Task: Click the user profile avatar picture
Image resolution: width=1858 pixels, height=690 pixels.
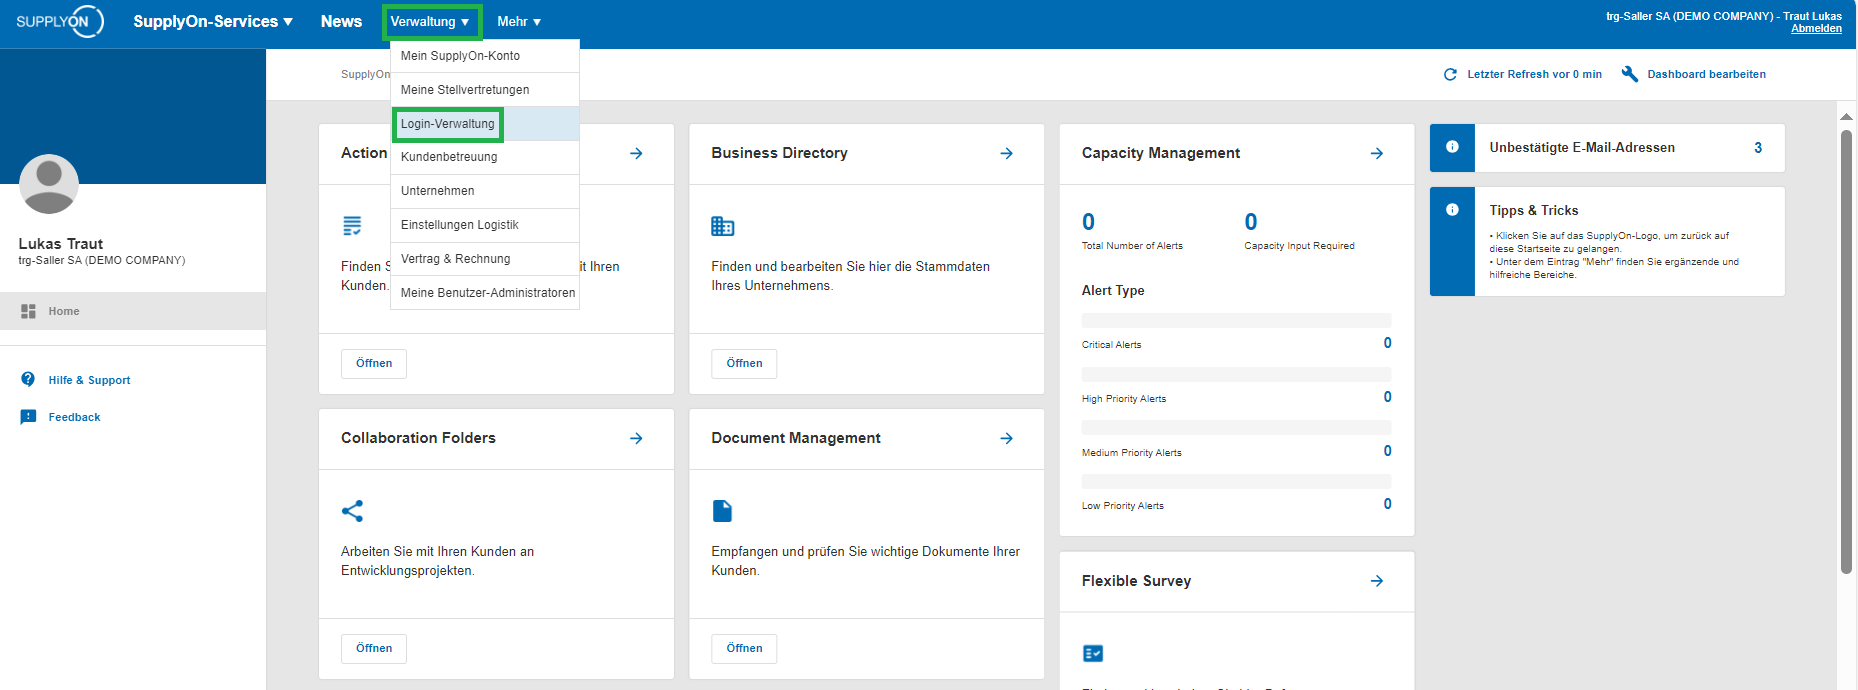Action: [x=49, y=184]
